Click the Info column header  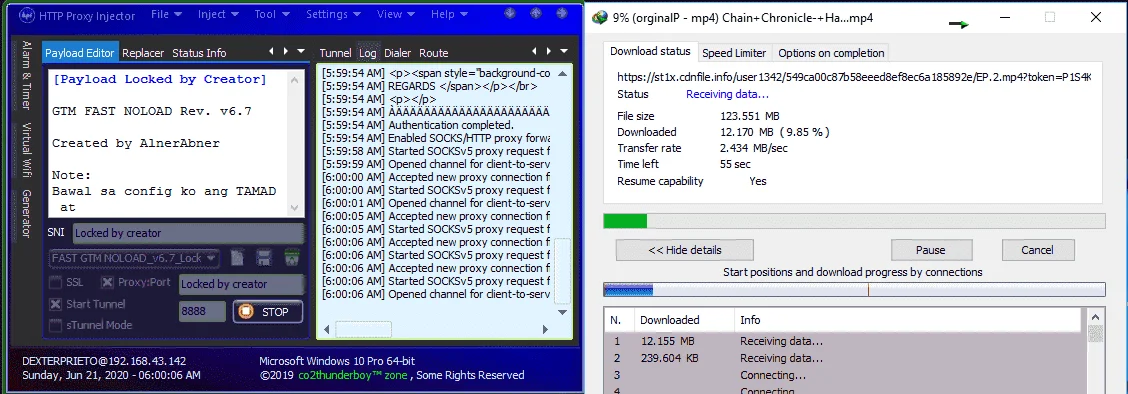pyautogui.click(x=906, y=320)
